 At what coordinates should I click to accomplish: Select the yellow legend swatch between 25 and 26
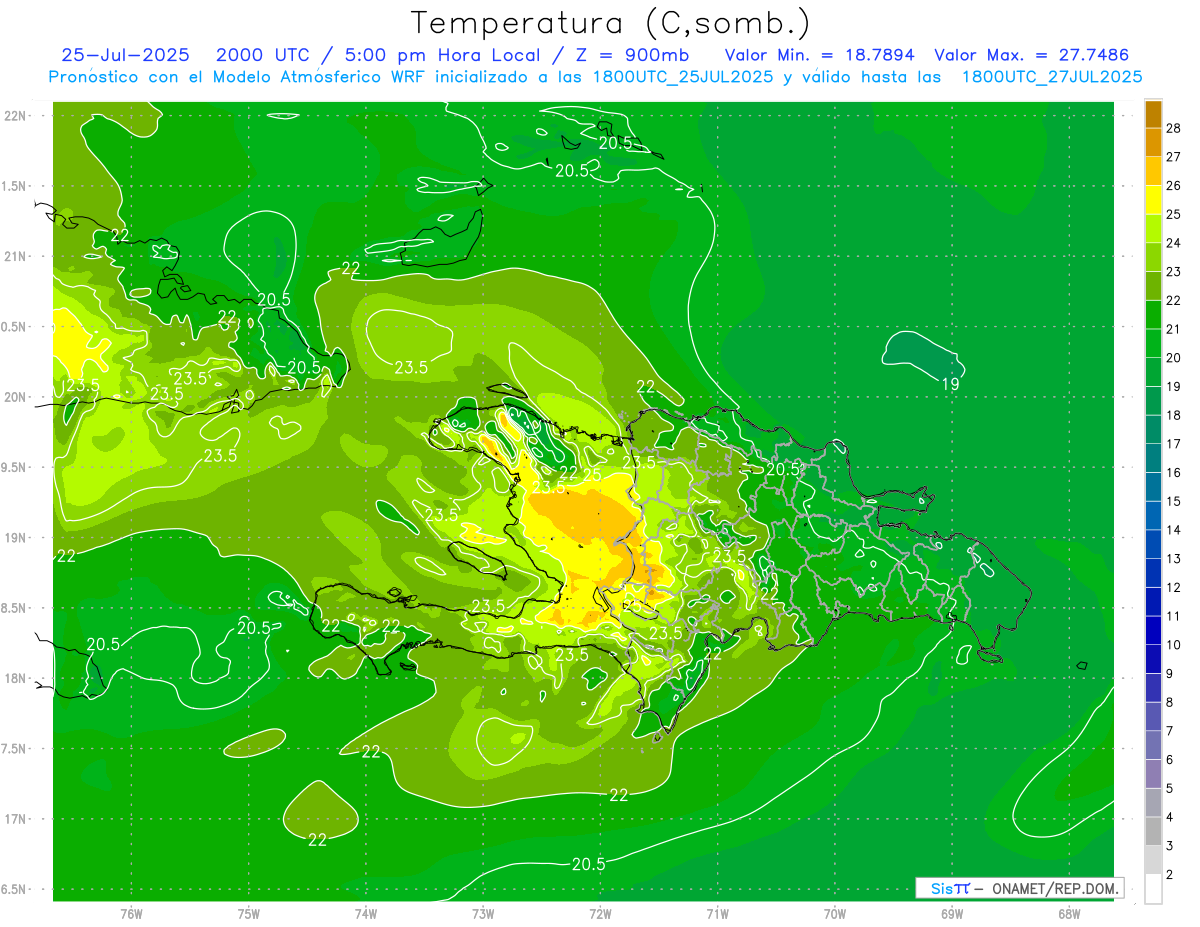1153,200
